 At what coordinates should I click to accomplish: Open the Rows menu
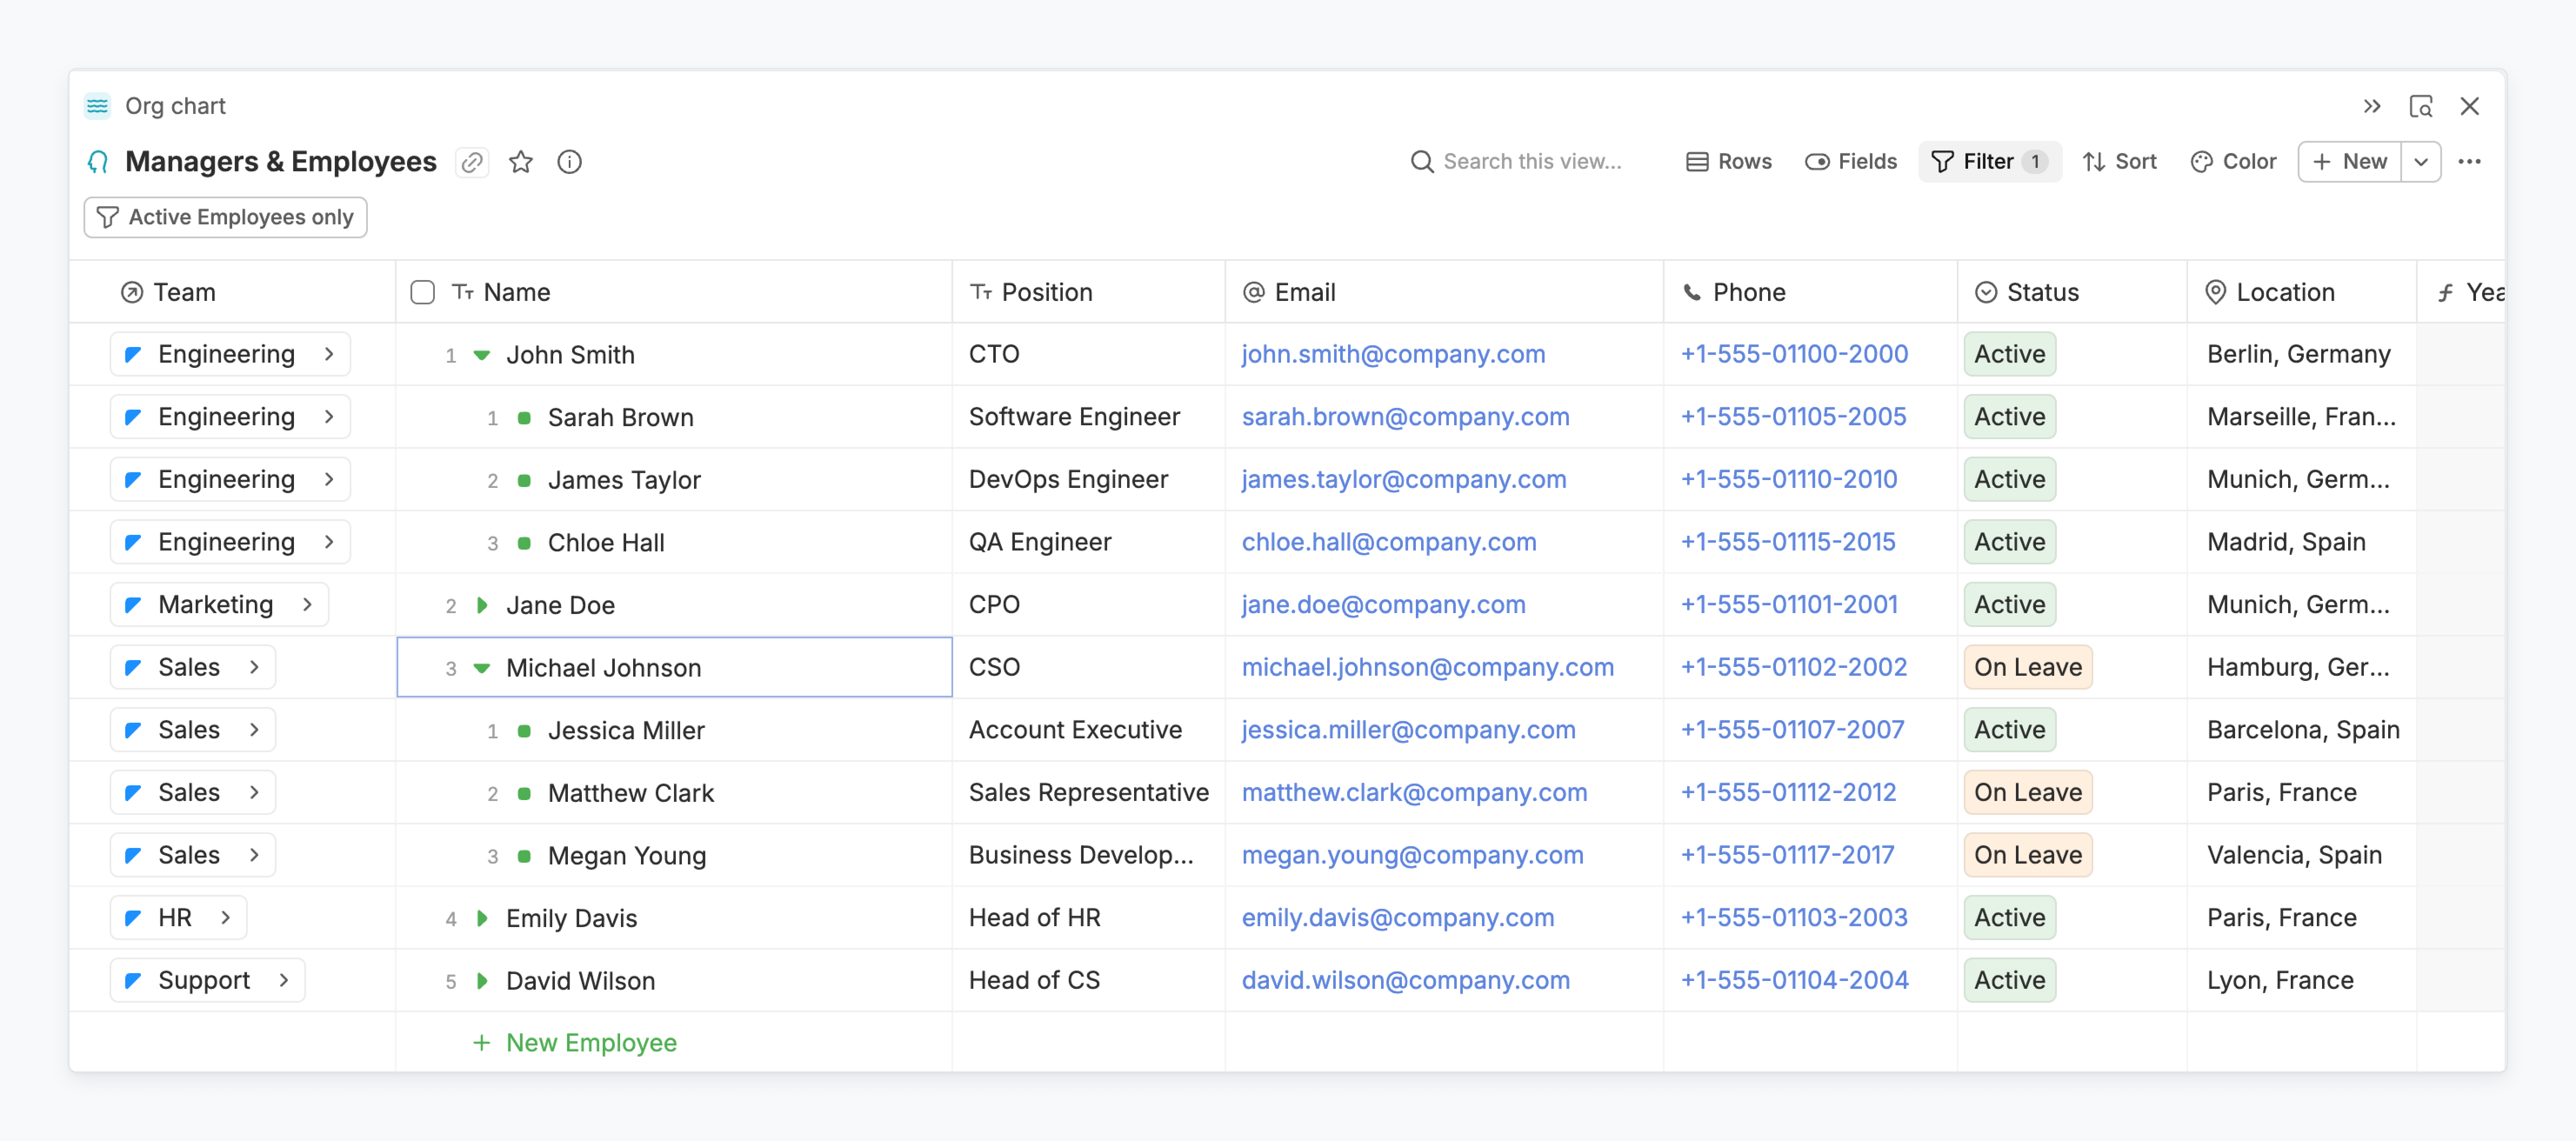coord(1729,162)
